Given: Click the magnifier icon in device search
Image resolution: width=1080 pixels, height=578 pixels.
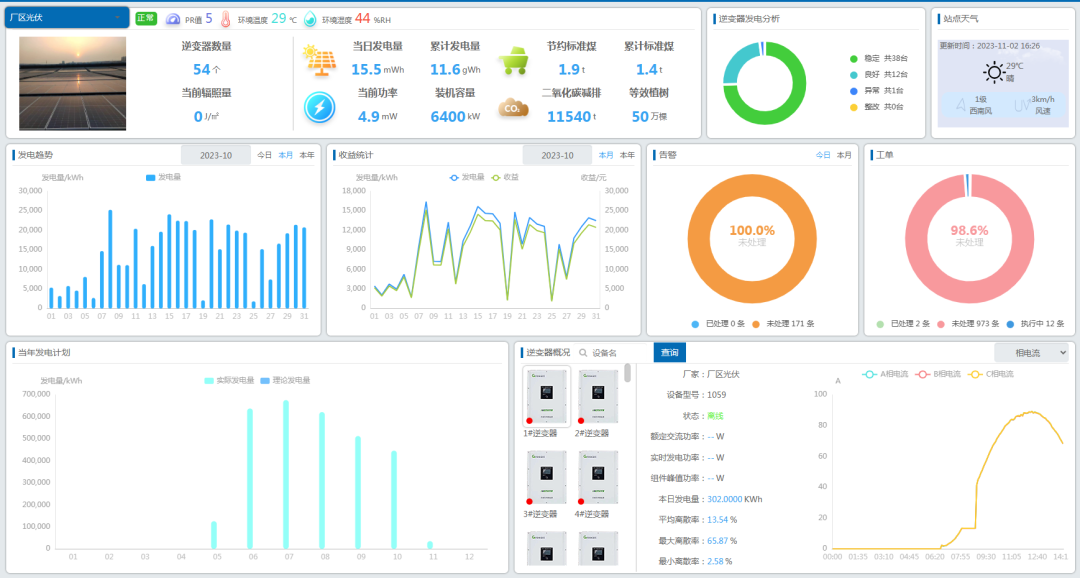Looking at the screenshot, I should (583, 353).
